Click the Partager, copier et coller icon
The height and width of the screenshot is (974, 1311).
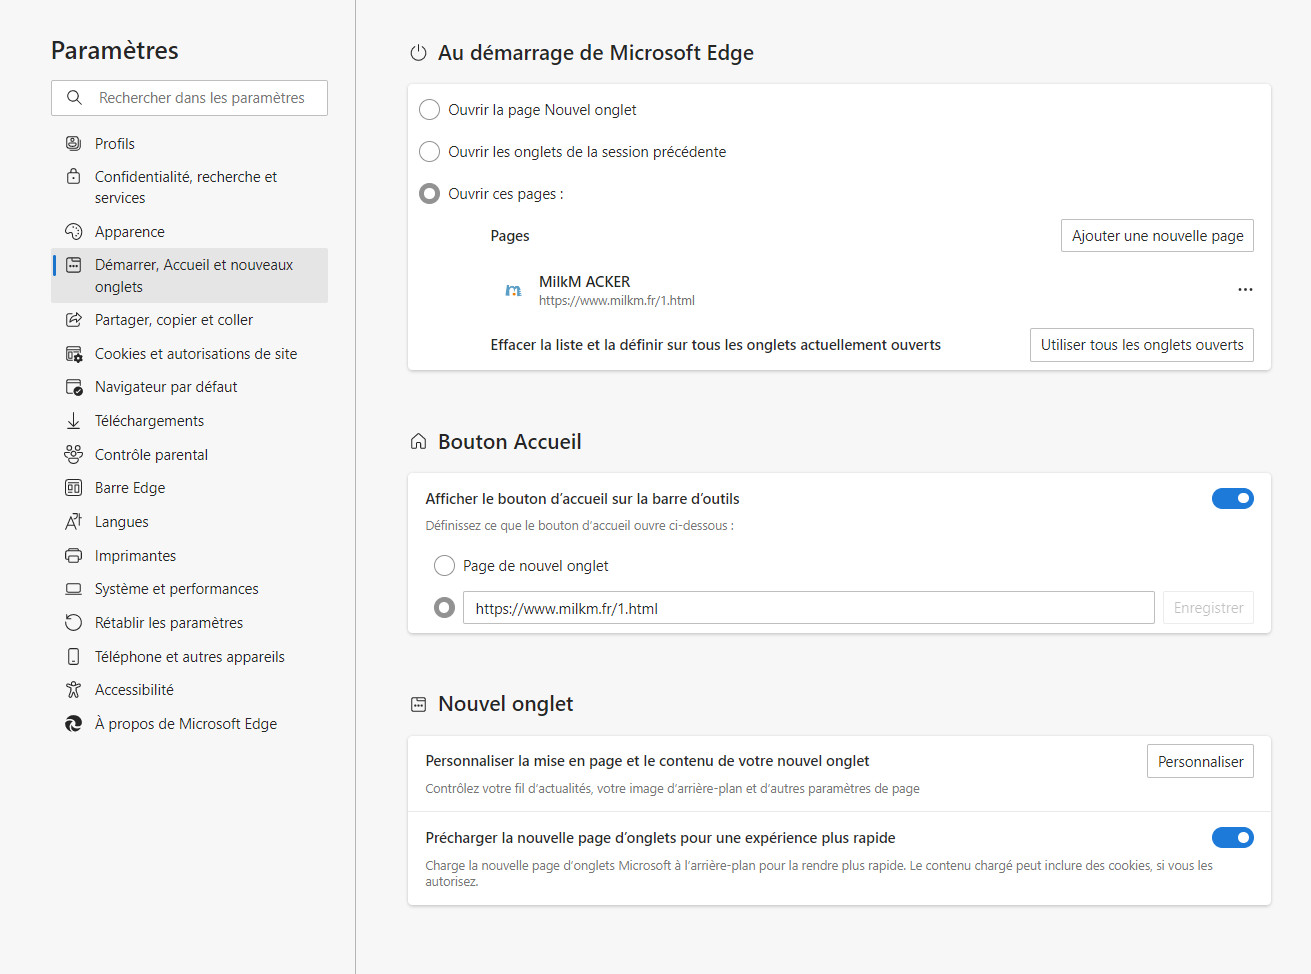73,320
